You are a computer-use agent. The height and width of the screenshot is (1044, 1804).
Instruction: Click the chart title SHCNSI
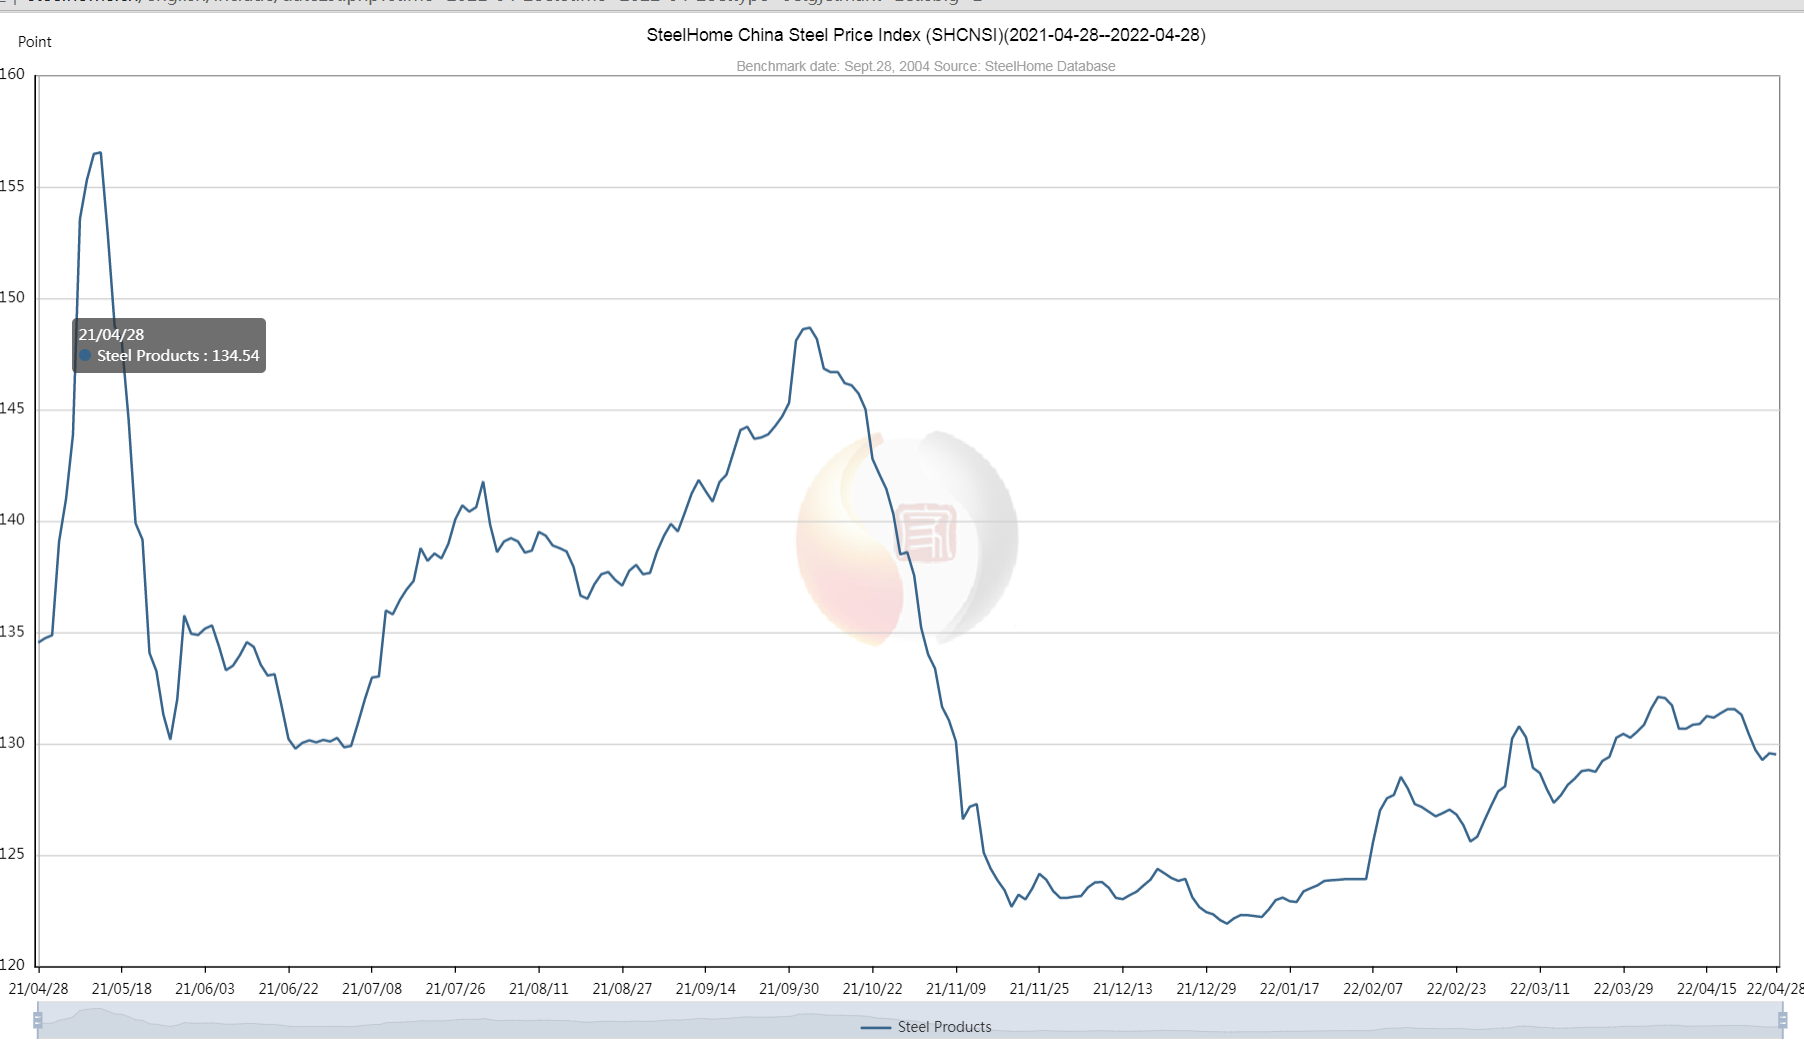click(927, 36)
